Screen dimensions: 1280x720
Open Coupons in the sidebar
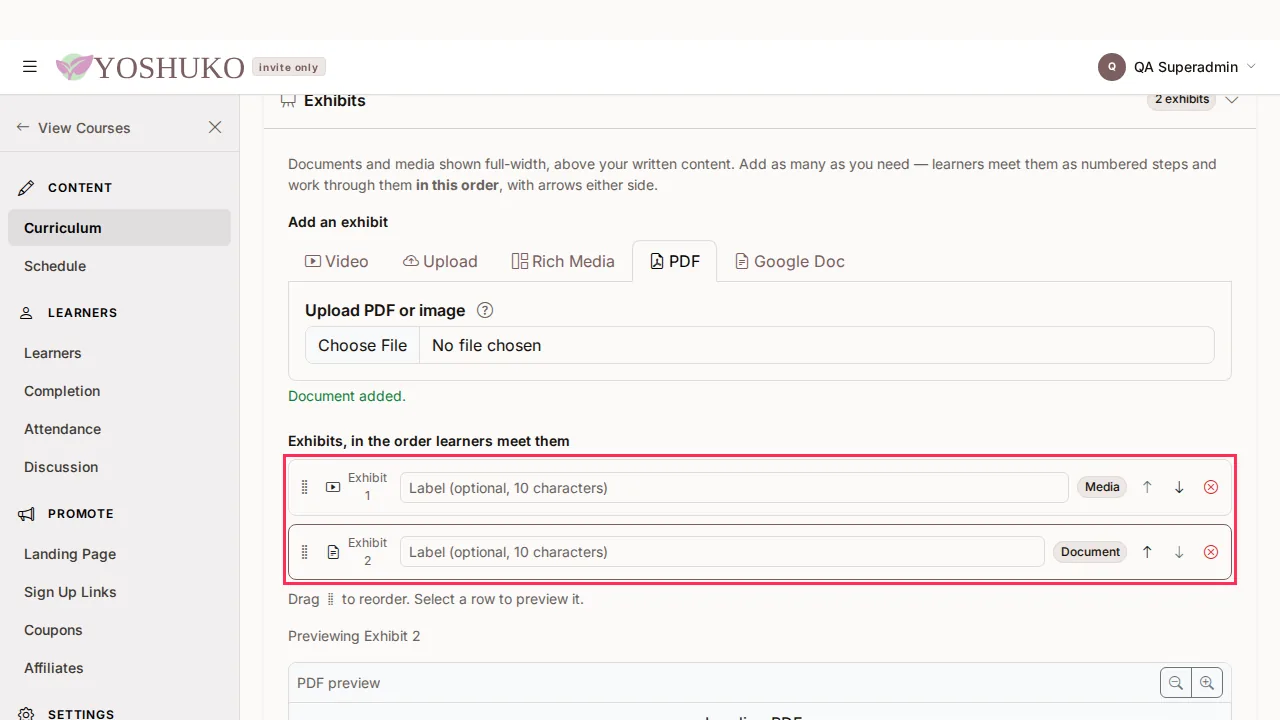click(x=119, y=630)
